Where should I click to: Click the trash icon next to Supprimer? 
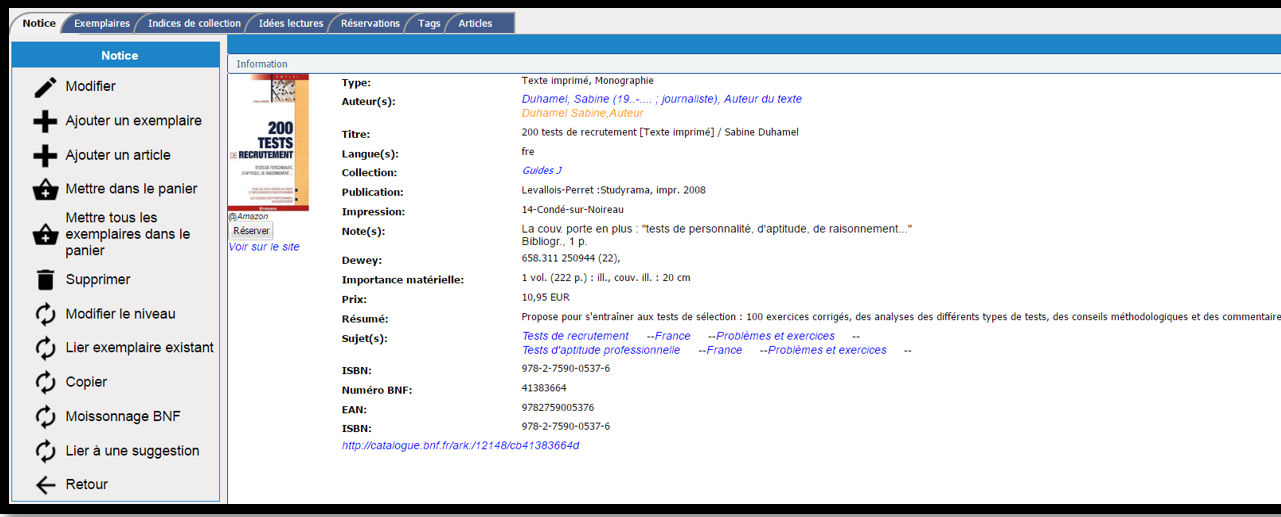pyautogui.click(x=45, y=280)
